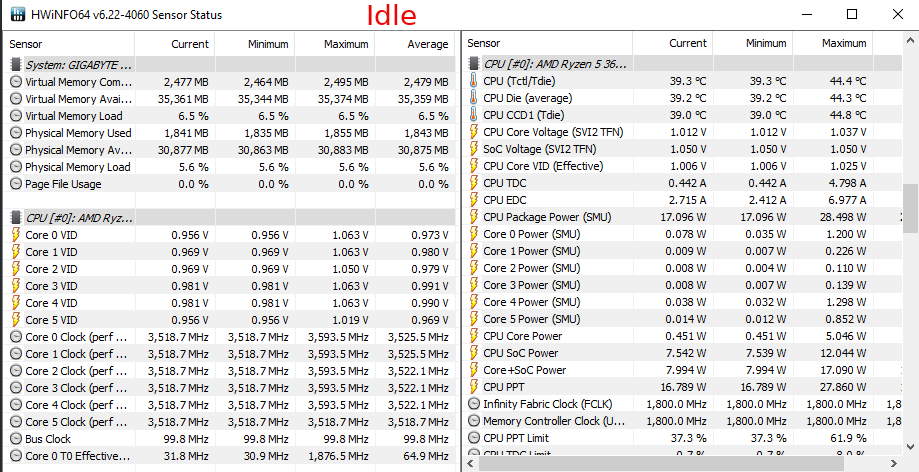Click the right pane Sensor column header
The image size is (919, 472).
pos(547,43)
